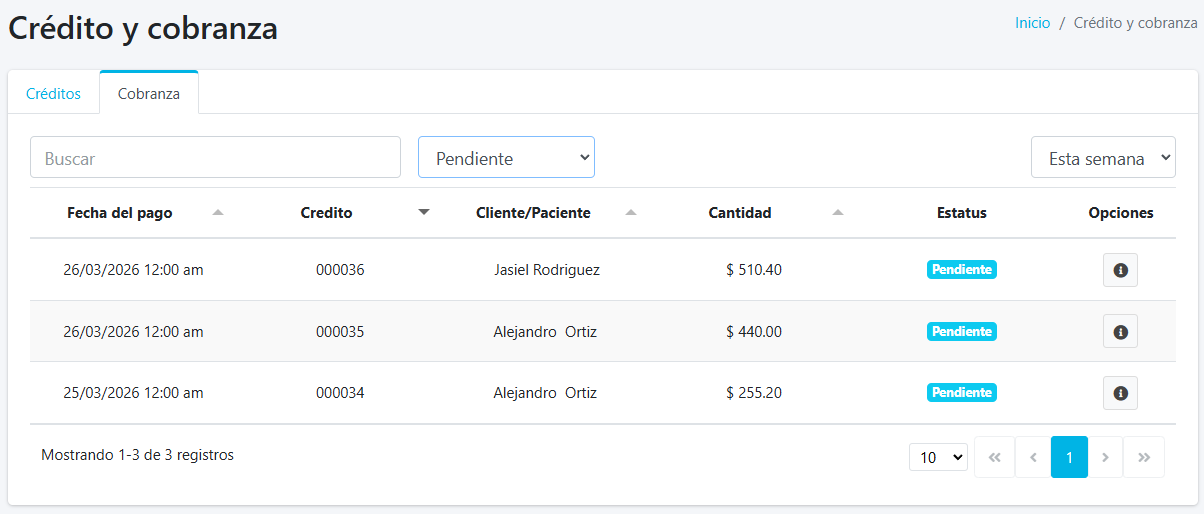
Task: Click Pendiente badge for credit 000036
Action: pyautogui.click(x=962, y=270)
